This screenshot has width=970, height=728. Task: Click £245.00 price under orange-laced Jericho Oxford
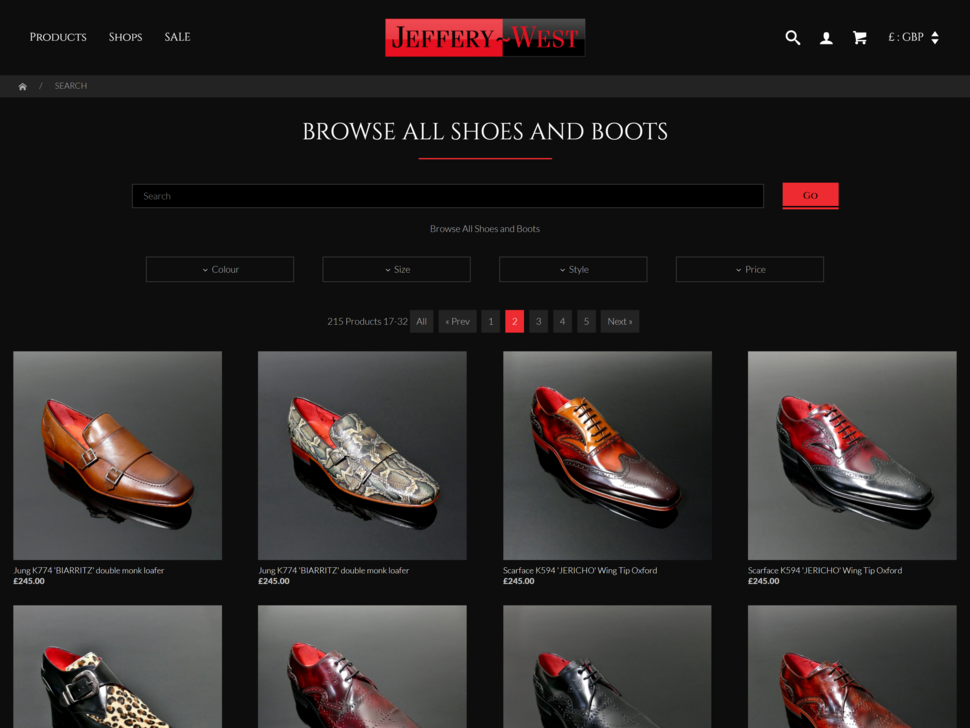(x=519, y=581)
